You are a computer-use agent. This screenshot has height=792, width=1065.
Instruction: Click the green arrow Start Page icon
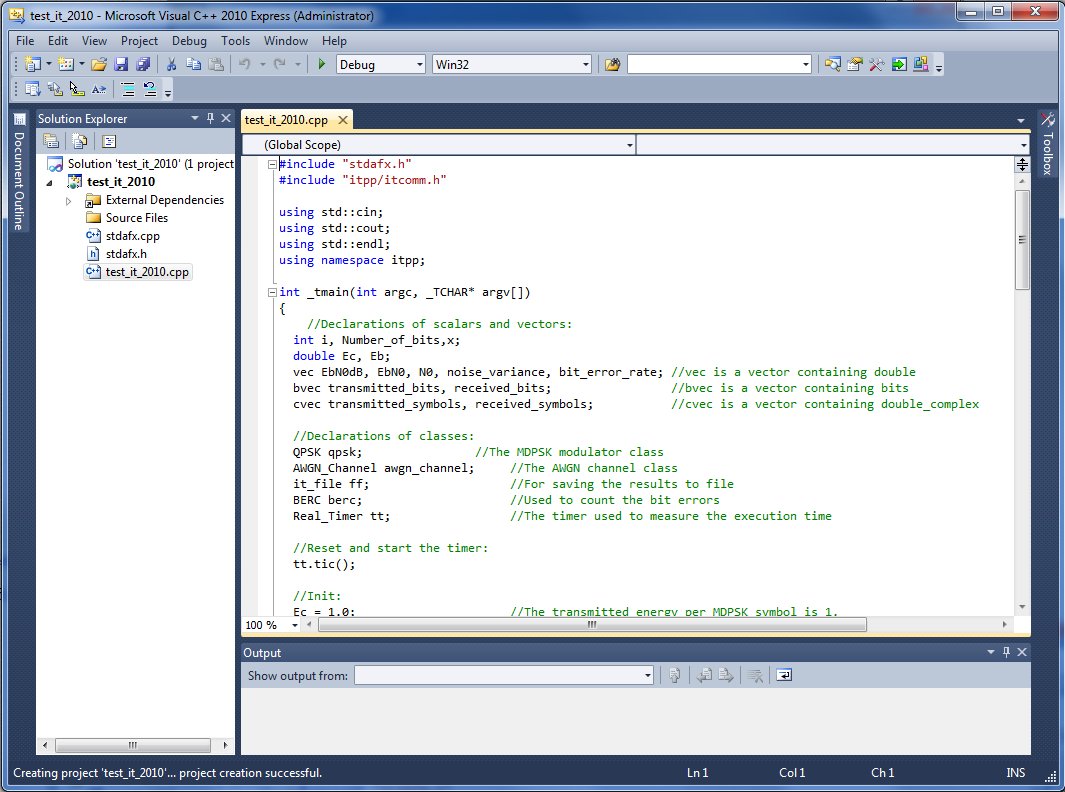point(899,65)
